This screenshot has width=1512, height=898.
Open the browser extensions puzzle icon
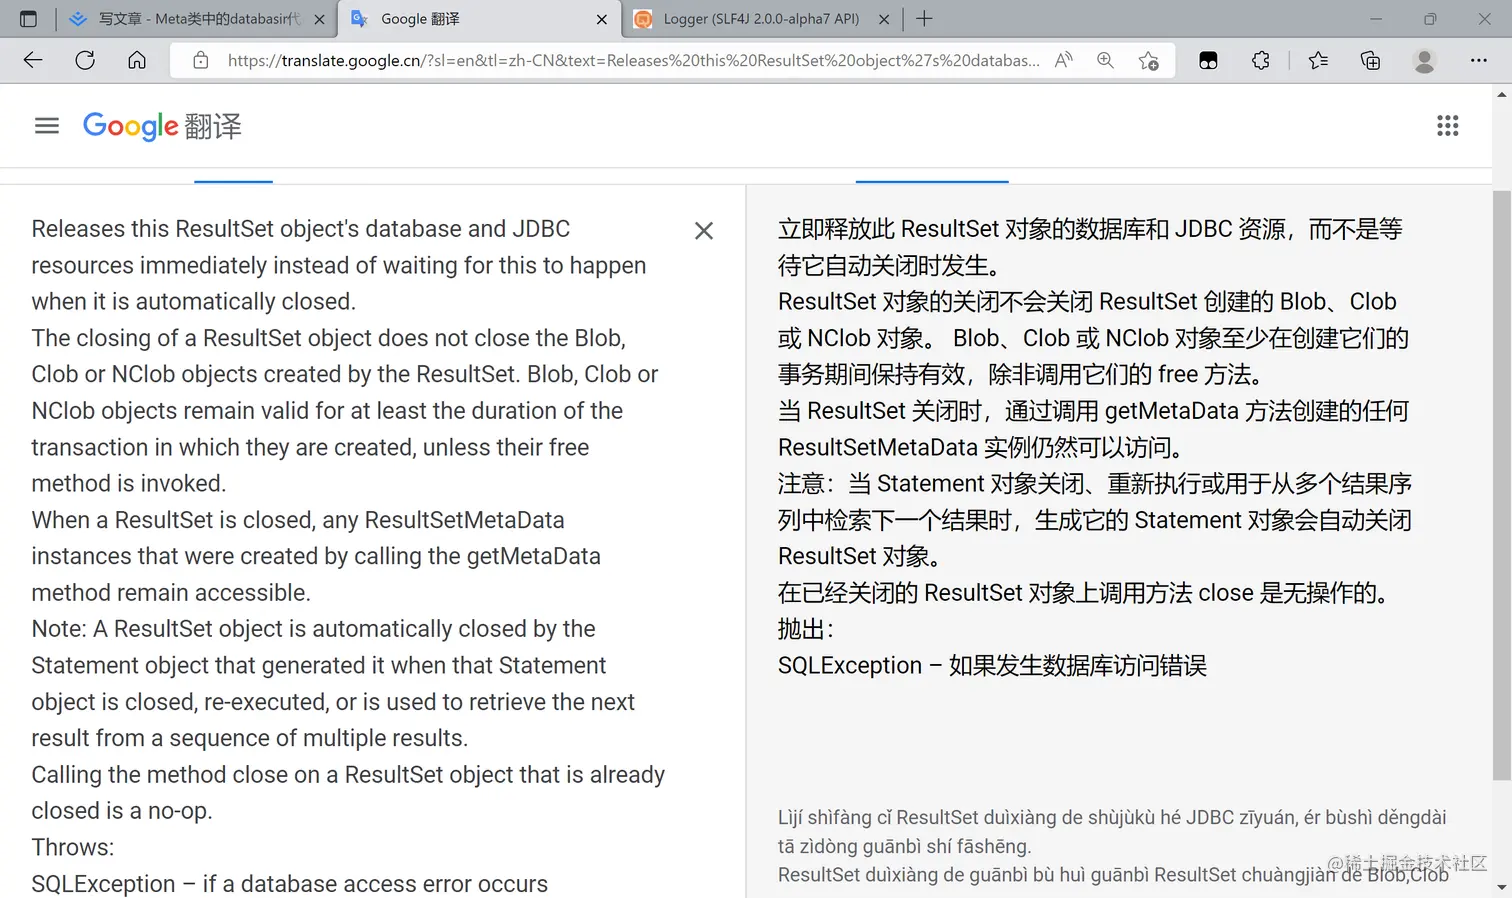click(x=1261, y=60)
